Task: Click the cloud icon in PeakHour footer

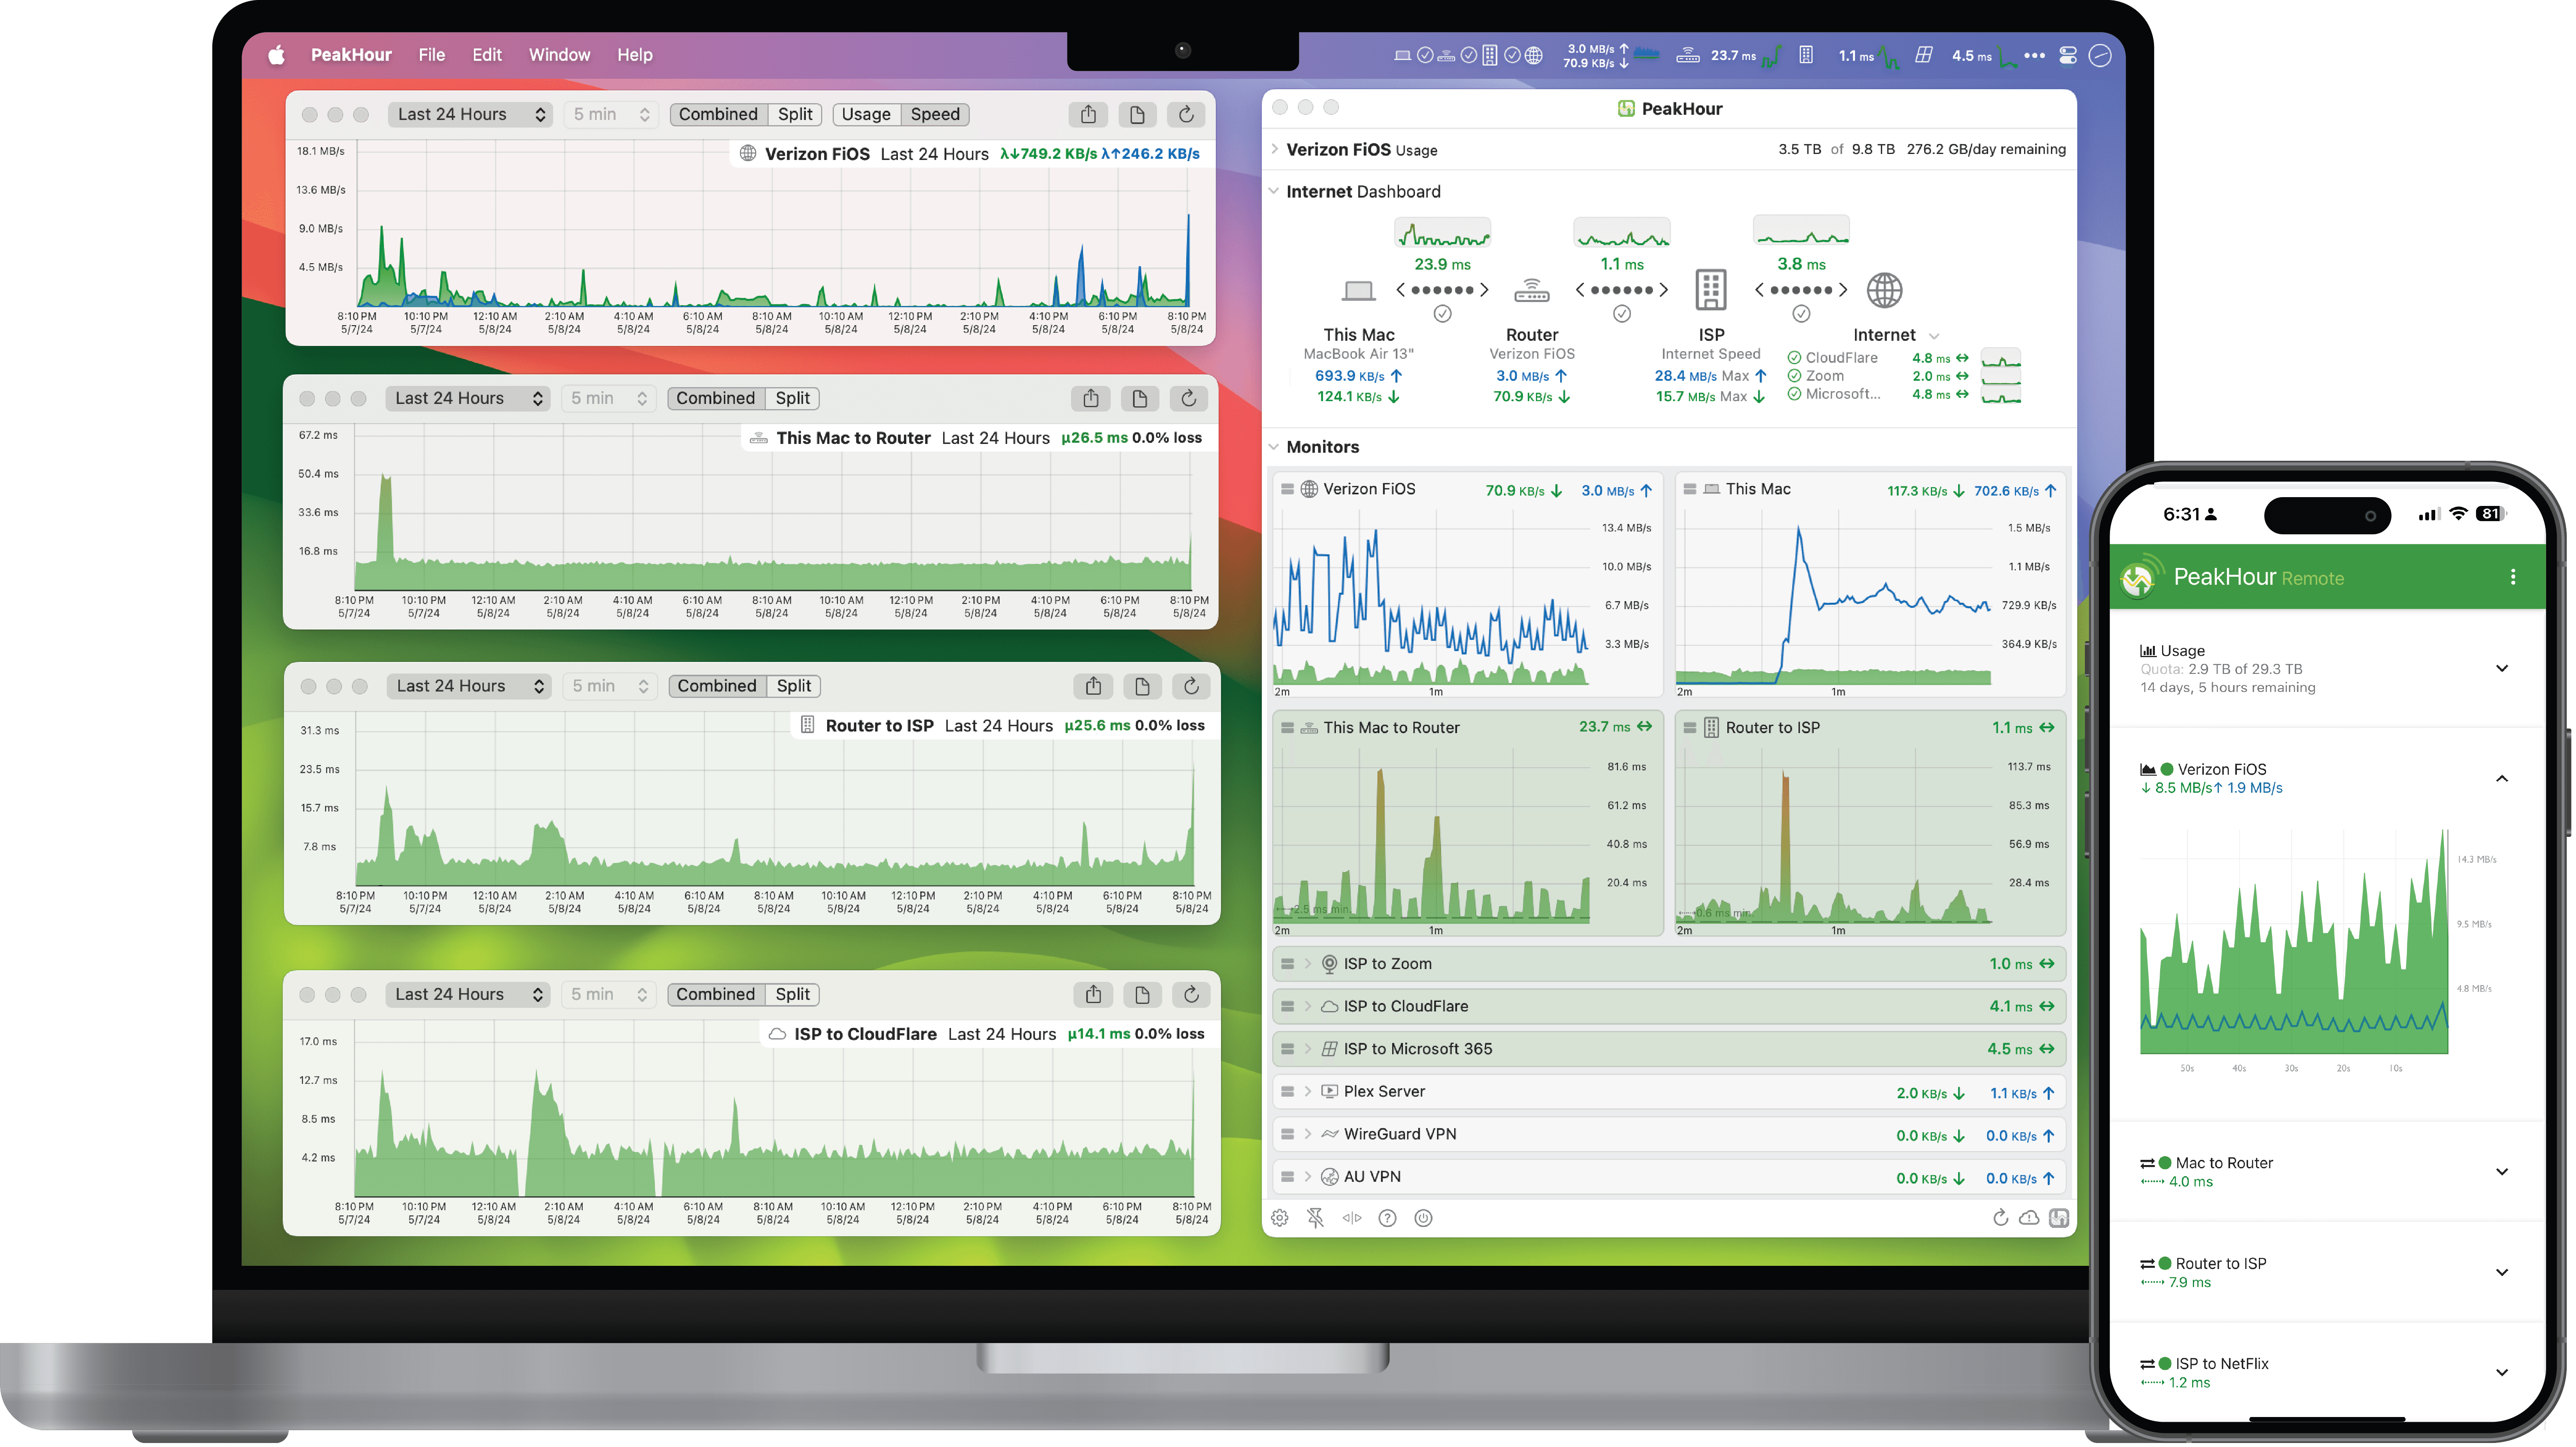Action: 2029,1218
